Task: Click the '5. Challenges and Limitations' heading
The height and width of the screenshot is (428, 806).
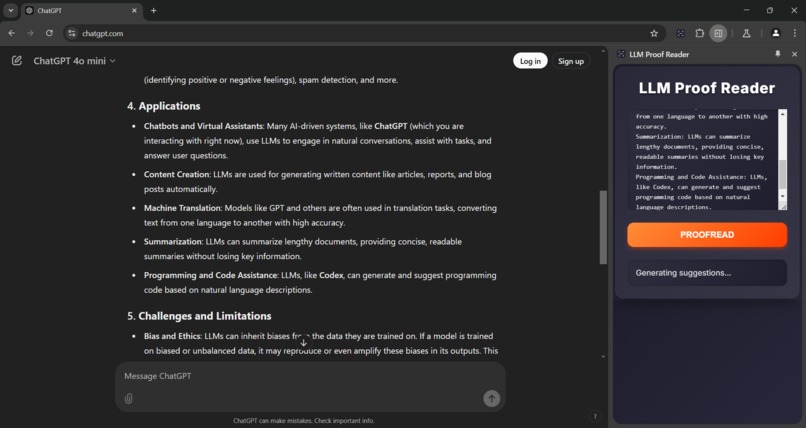Action: [x=199, y=316]
